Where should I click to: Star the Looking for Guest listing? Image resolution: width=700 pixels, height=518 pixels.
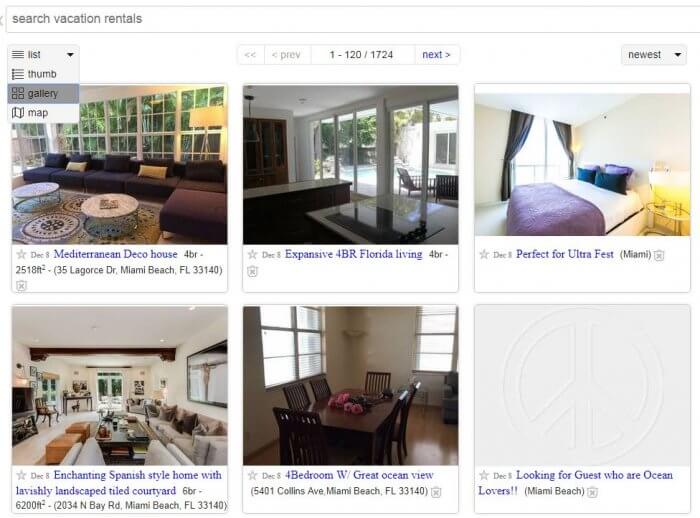[484, 475]
